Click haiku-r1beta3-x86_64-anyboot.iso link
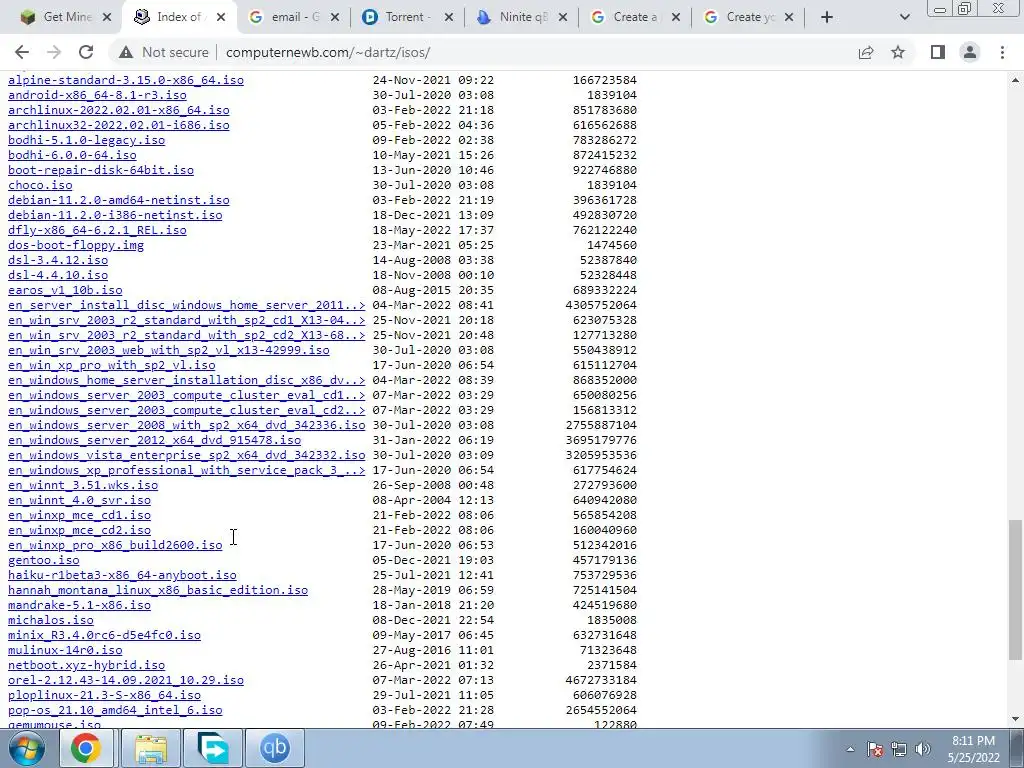The height and width of the screenshot is (768, 1024). point(122,575)
